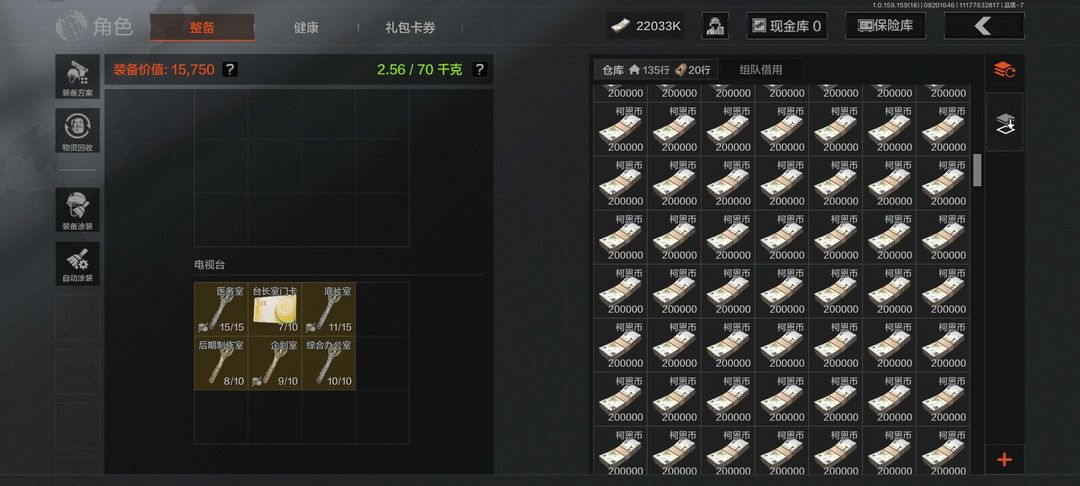Click the orange plus expand warehouse icon
1080x486 pixels.
tap(1004, 459)
